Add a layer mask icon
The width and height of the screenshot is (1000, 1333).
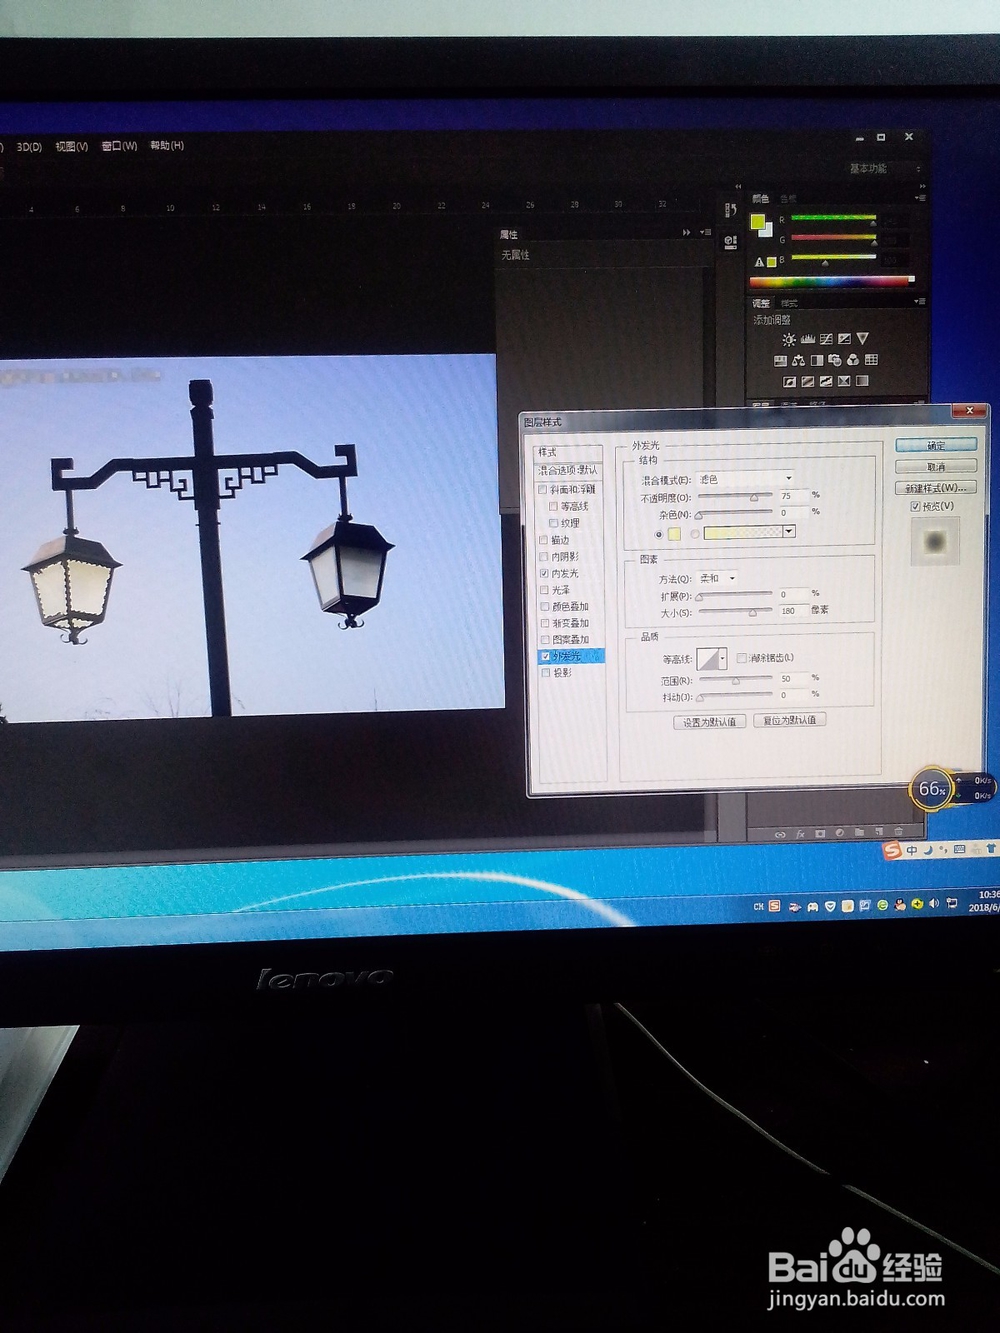pyautogui.click(x=820, y=833)
